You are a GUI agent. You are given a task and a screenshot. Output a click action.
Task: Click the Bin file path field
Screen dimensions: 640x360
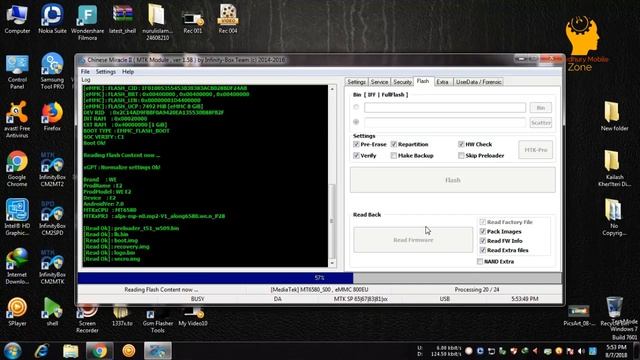pos(444,108)
